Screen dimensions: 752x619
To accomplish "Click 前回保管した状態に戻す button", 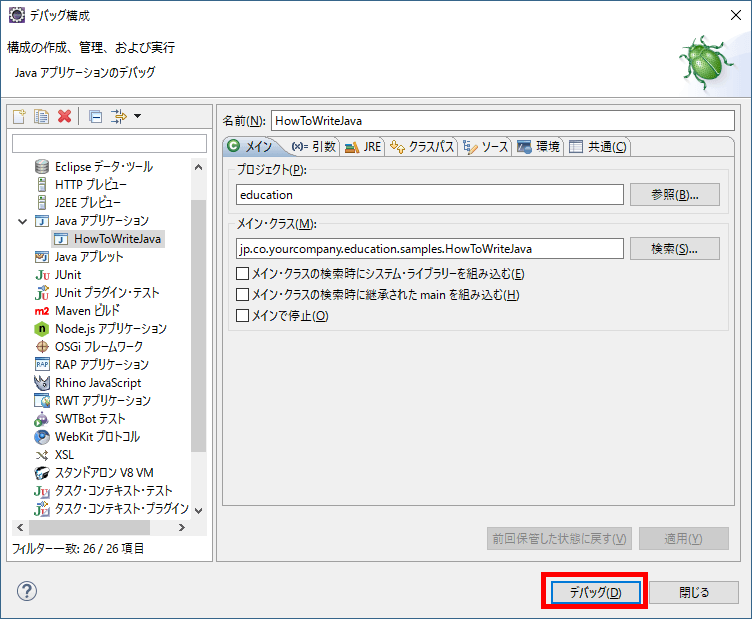I will tap(559, 538).
